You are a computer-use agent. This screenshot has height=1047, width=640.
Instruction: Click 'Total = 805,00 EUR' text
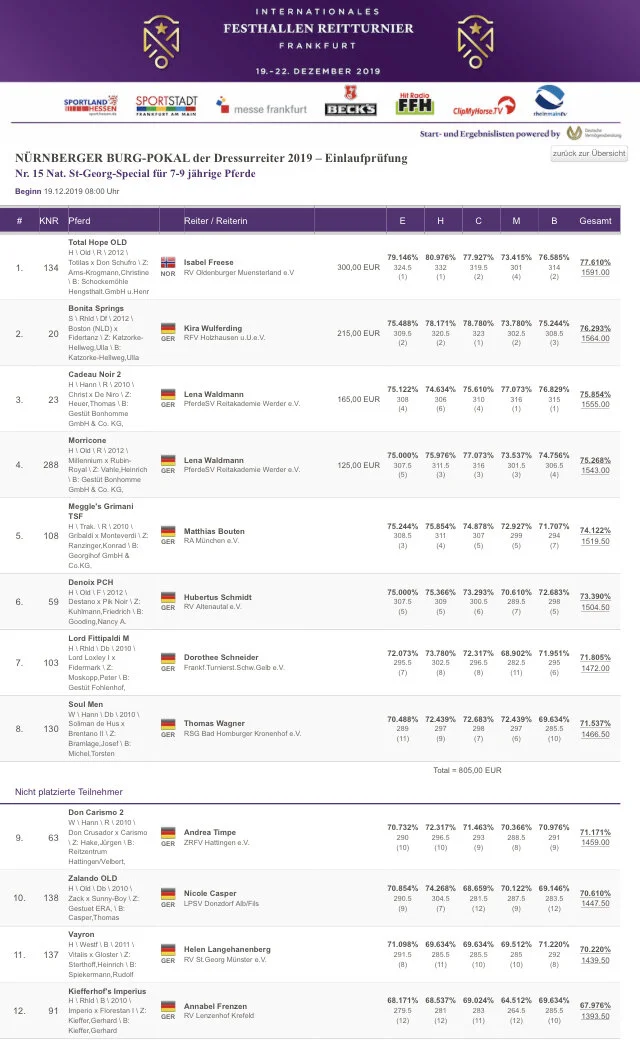(467, 771)
